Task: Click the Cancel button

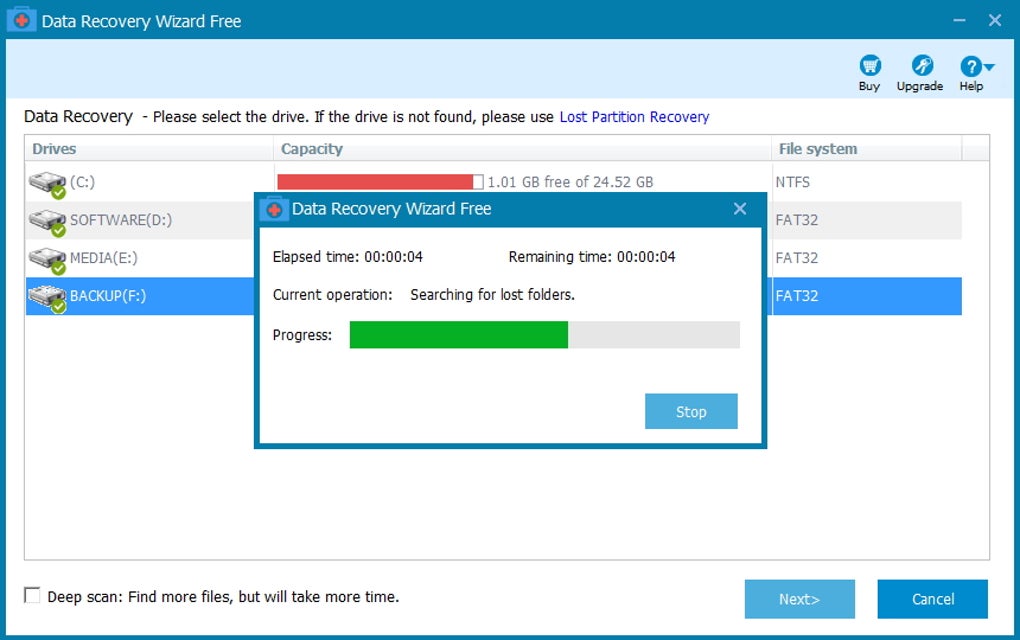Action: [x=932, y=599]
